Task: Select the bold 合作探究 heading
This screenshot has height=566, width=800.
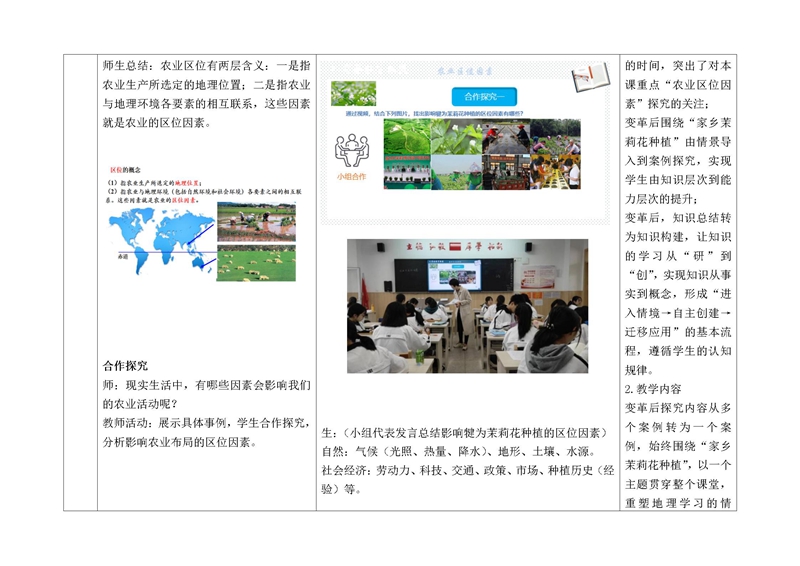Action: (125, 366)
